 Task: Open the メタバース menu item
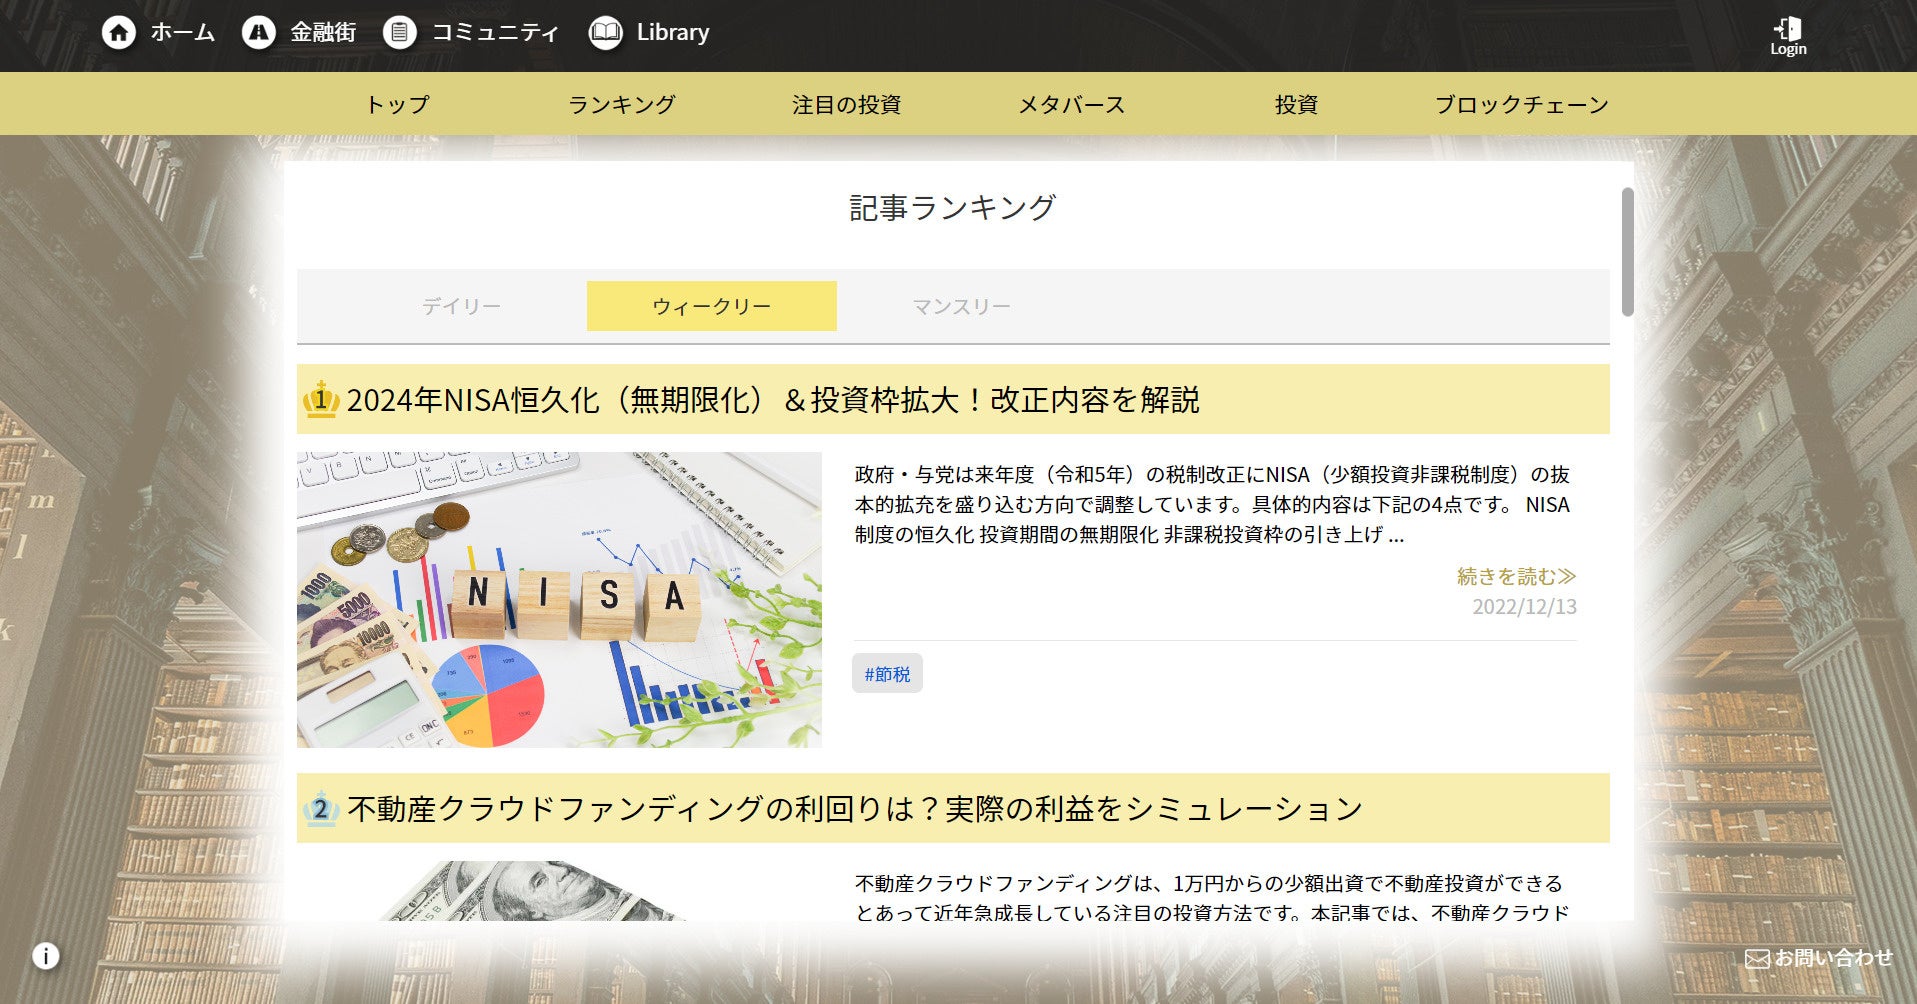click(x=1071, y=104)
